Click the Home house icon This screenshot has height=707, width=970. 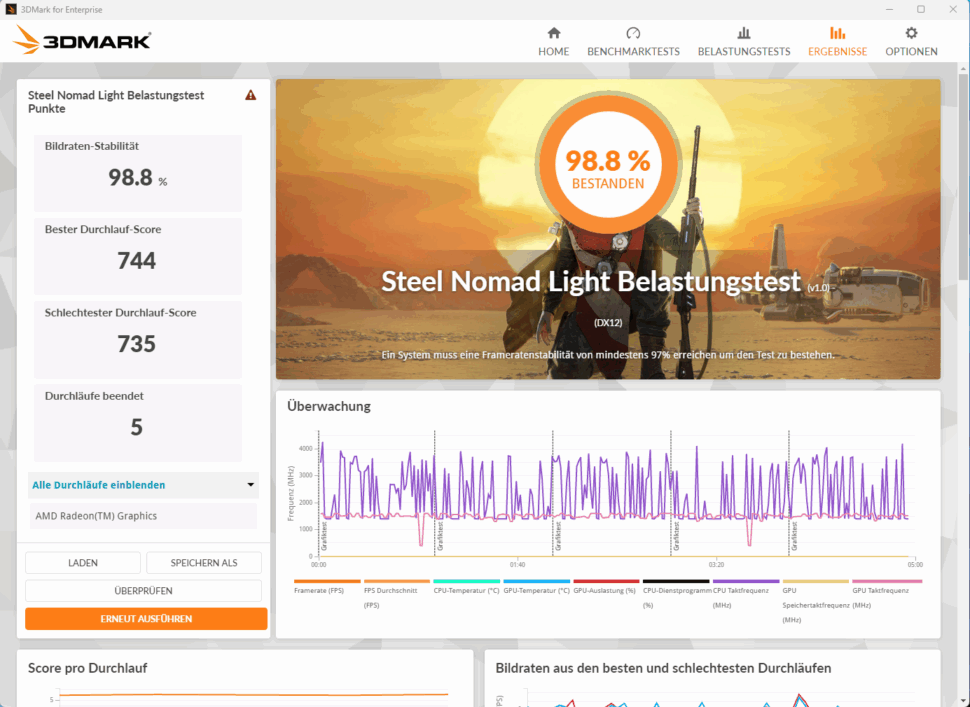click(553, 33)
